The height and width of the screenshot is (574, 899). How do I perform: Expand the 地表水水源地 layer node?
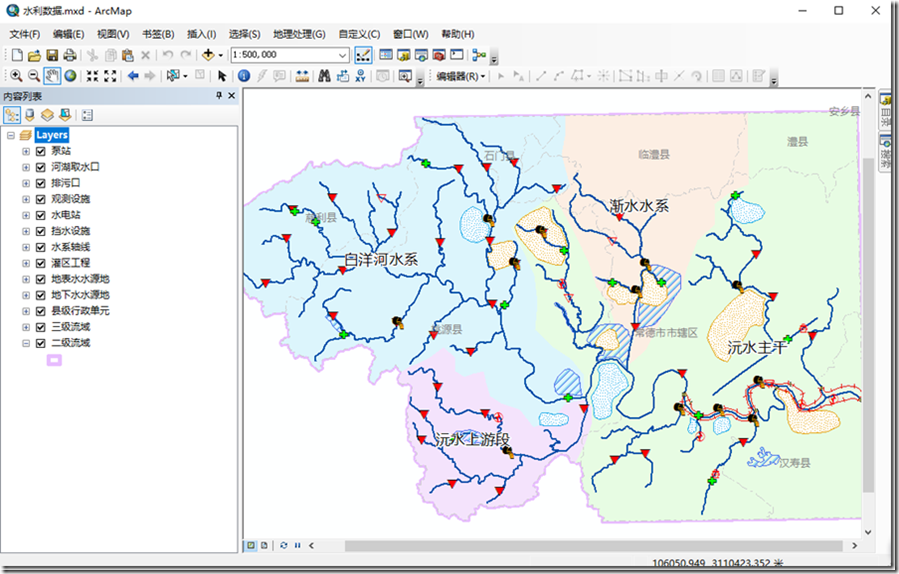26,279
